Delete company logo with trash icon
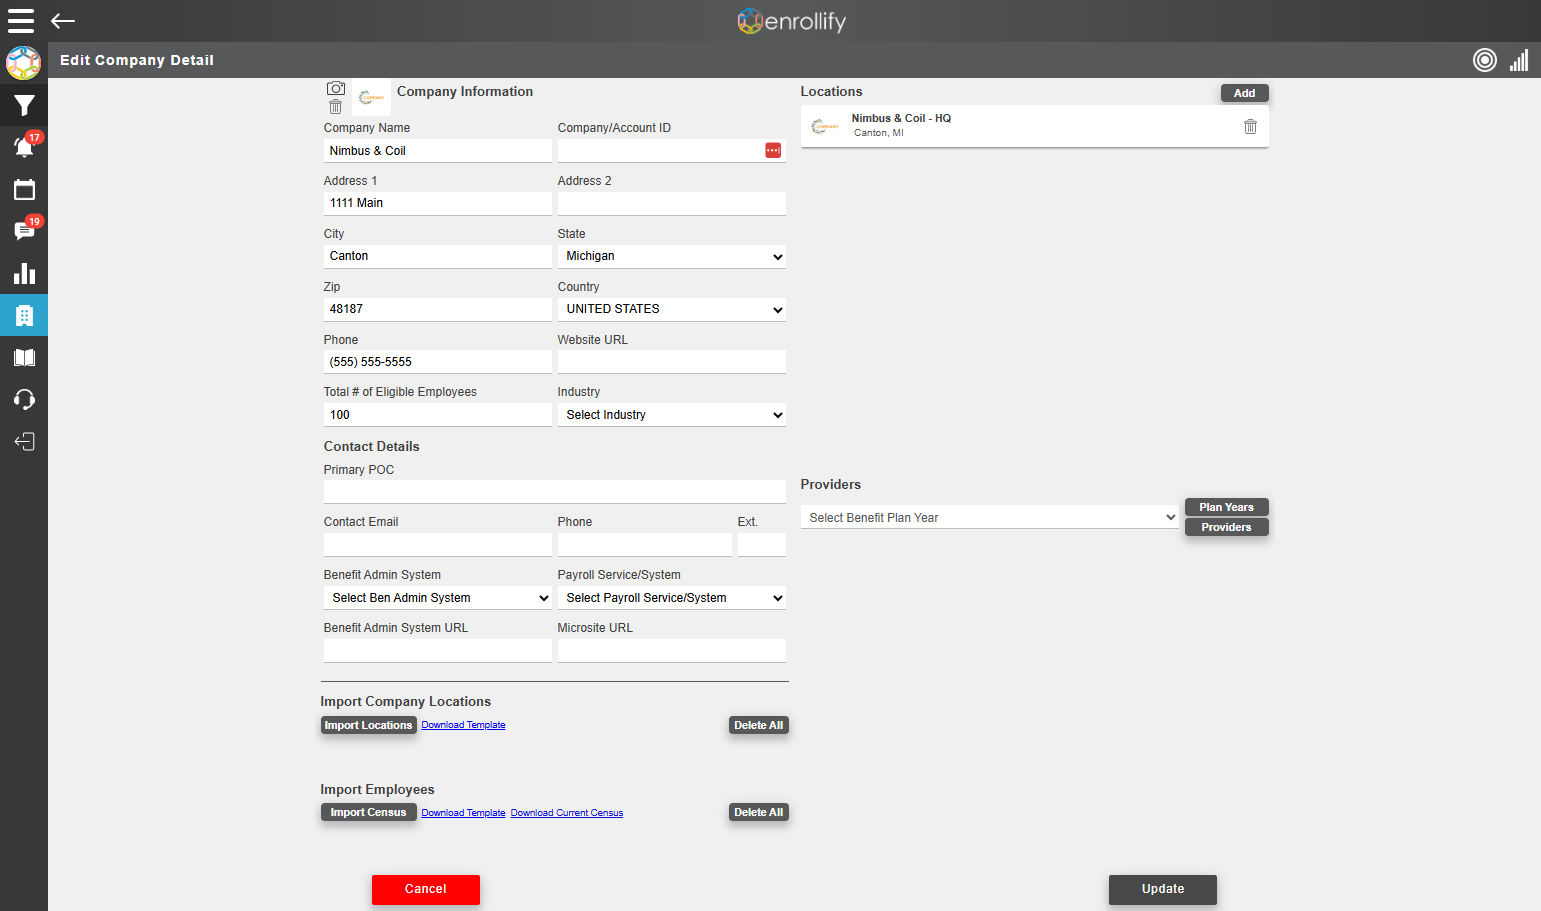1541x911 pixels. point(336,106)
